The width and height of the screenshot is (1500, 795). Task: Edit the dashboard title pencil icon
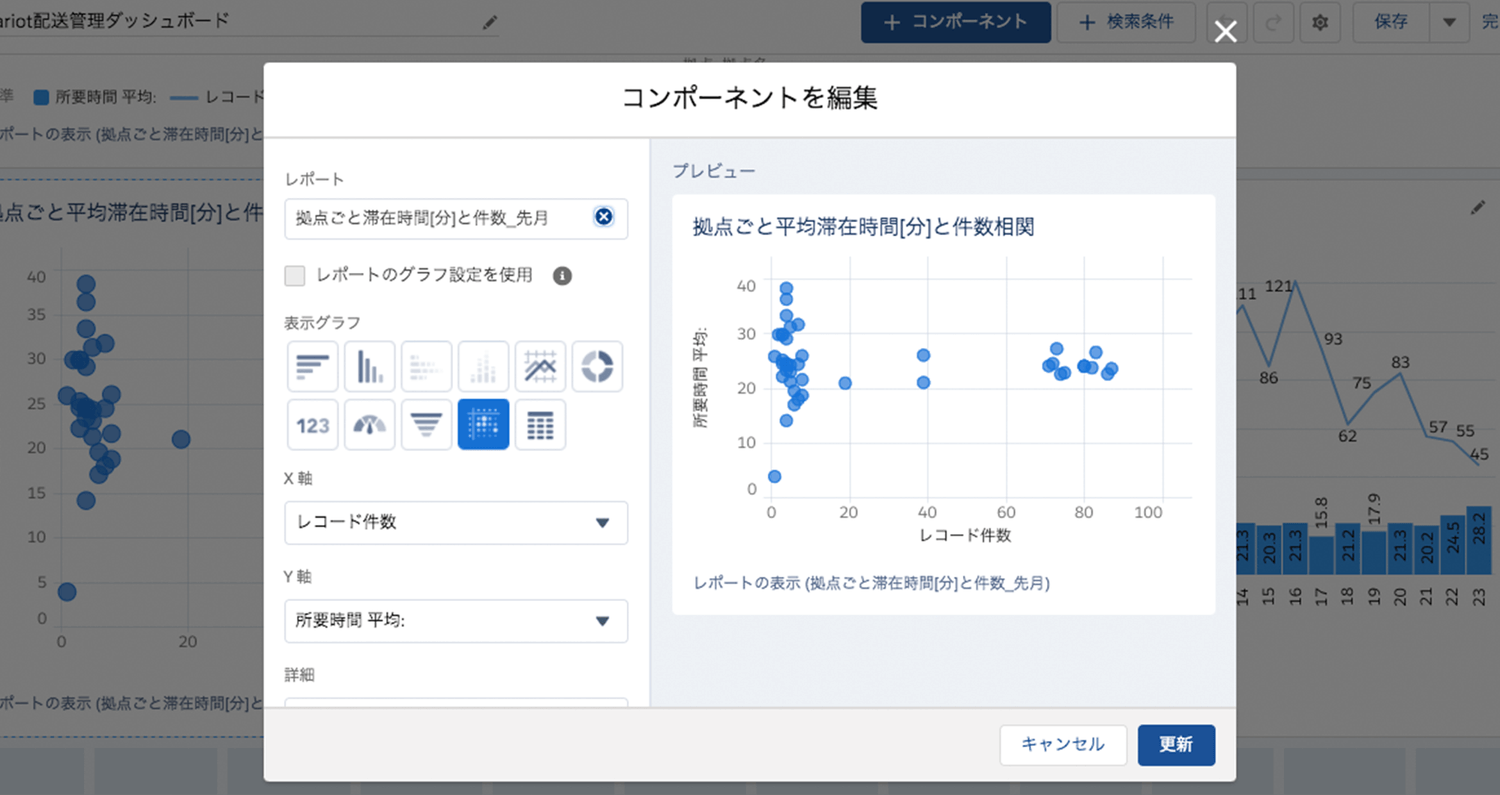tap(489, 22)
